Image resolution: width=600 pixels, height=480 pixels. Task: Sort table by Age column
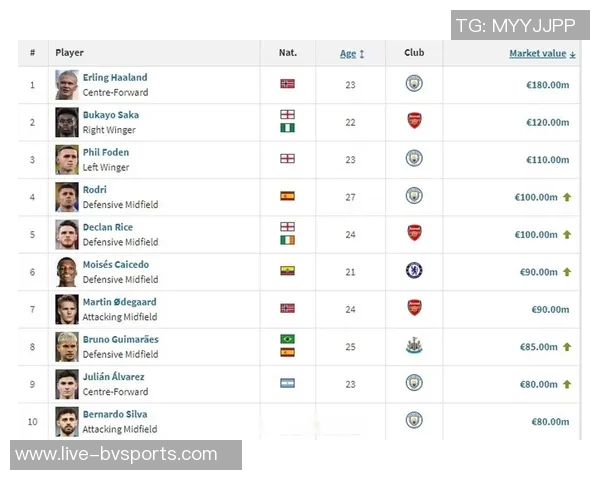(348, 53)
